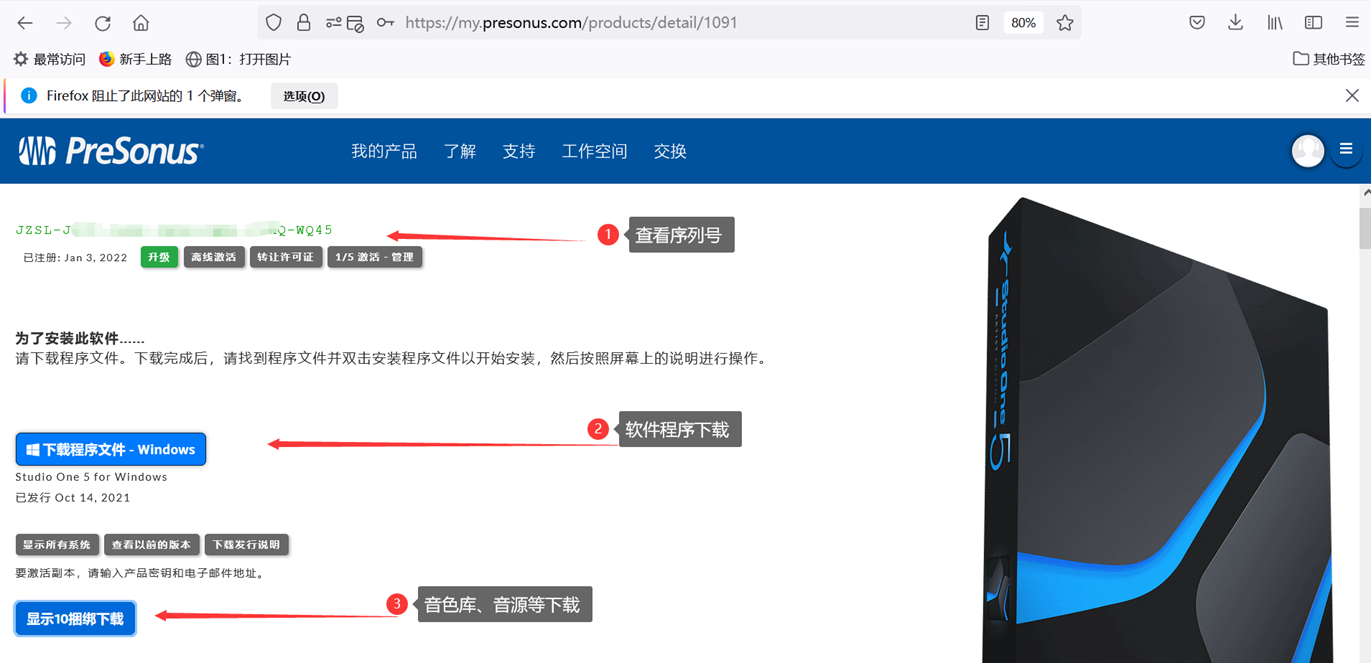This screenshot has height=663, width=1371.
Task: Toggle reader view icon in address bar
Action: 982,23
